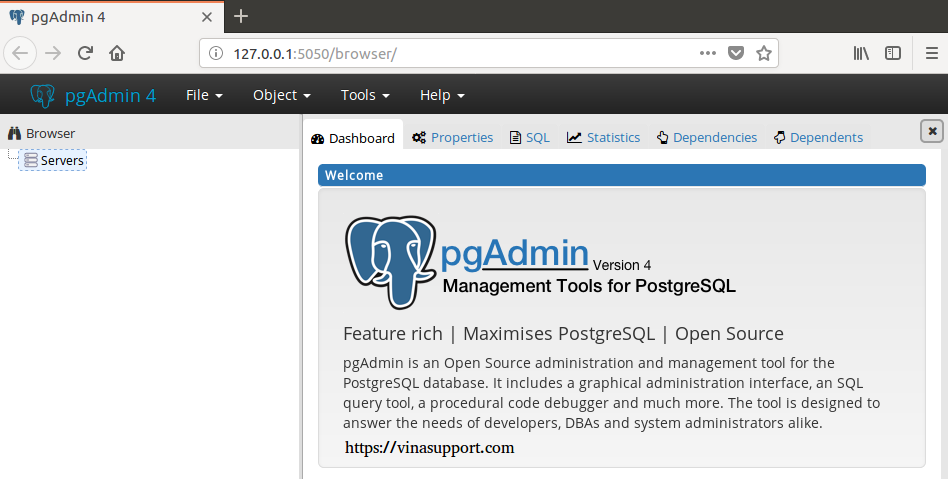Open the Object menu

tap(282, 95)
